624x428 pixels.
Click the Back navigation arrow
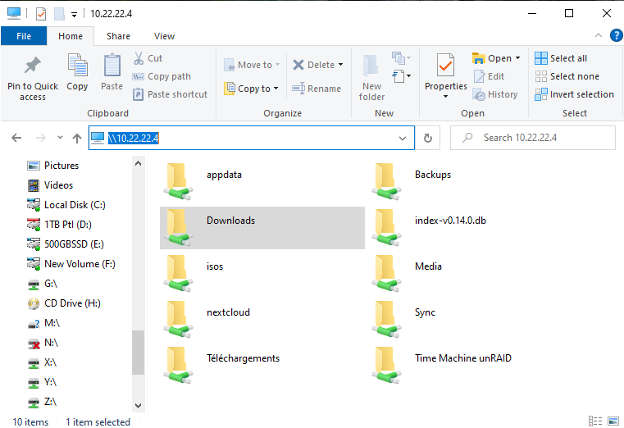[16, 138]
